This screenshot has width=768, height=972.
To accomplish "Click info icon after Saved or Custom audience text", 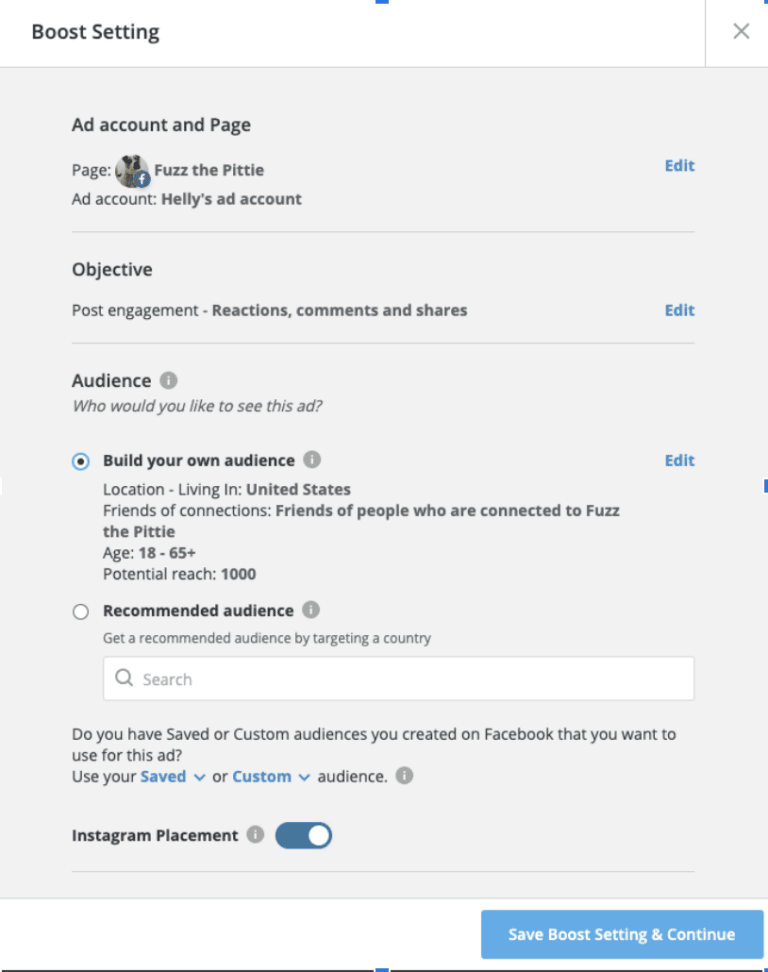I will point(404,776).
